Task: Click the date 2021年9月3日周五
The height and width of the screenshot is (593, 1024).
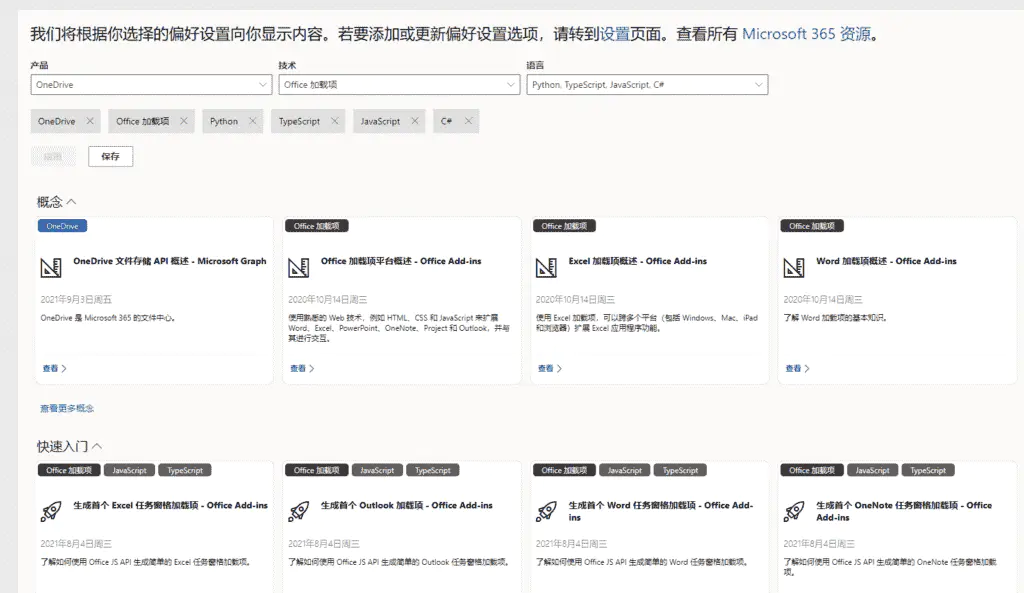Action: (x=76, y=299)
